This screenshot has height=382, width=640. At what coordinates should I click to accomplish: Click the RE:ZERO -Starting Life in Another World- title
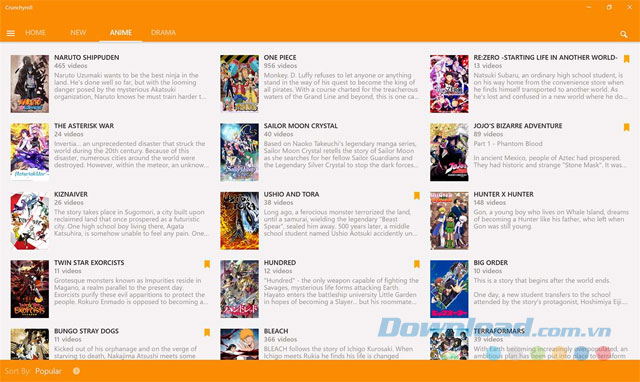click(545, 58)
